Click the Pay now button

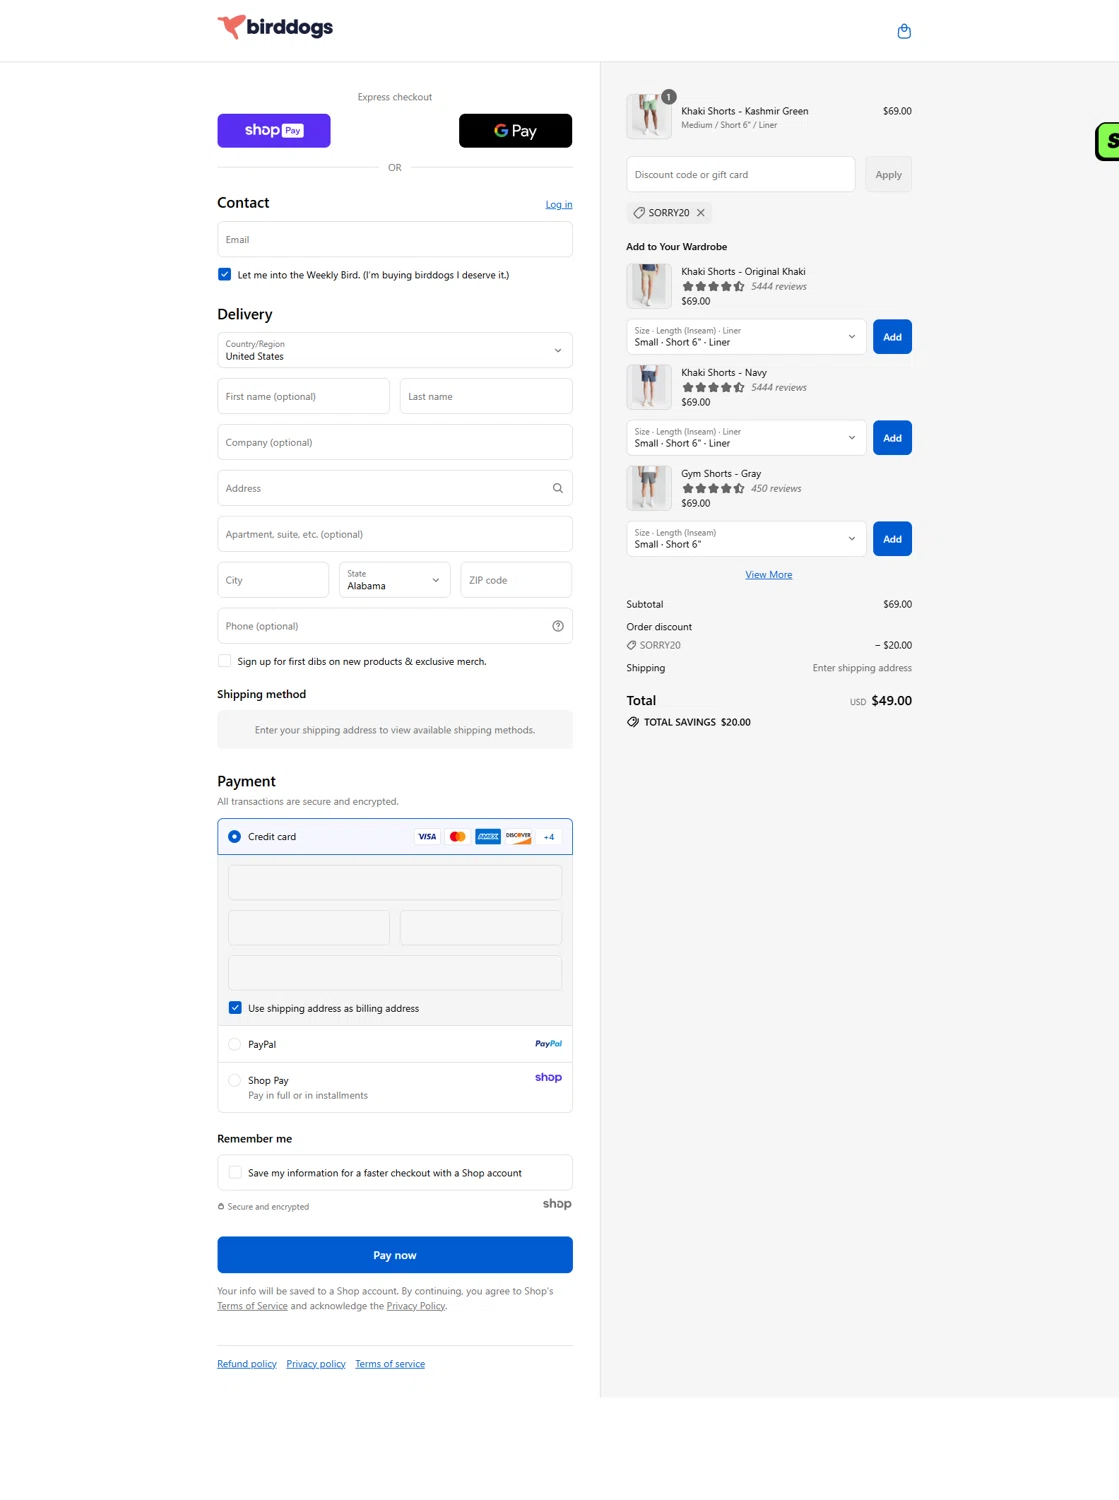click(x=395, y=1255)
